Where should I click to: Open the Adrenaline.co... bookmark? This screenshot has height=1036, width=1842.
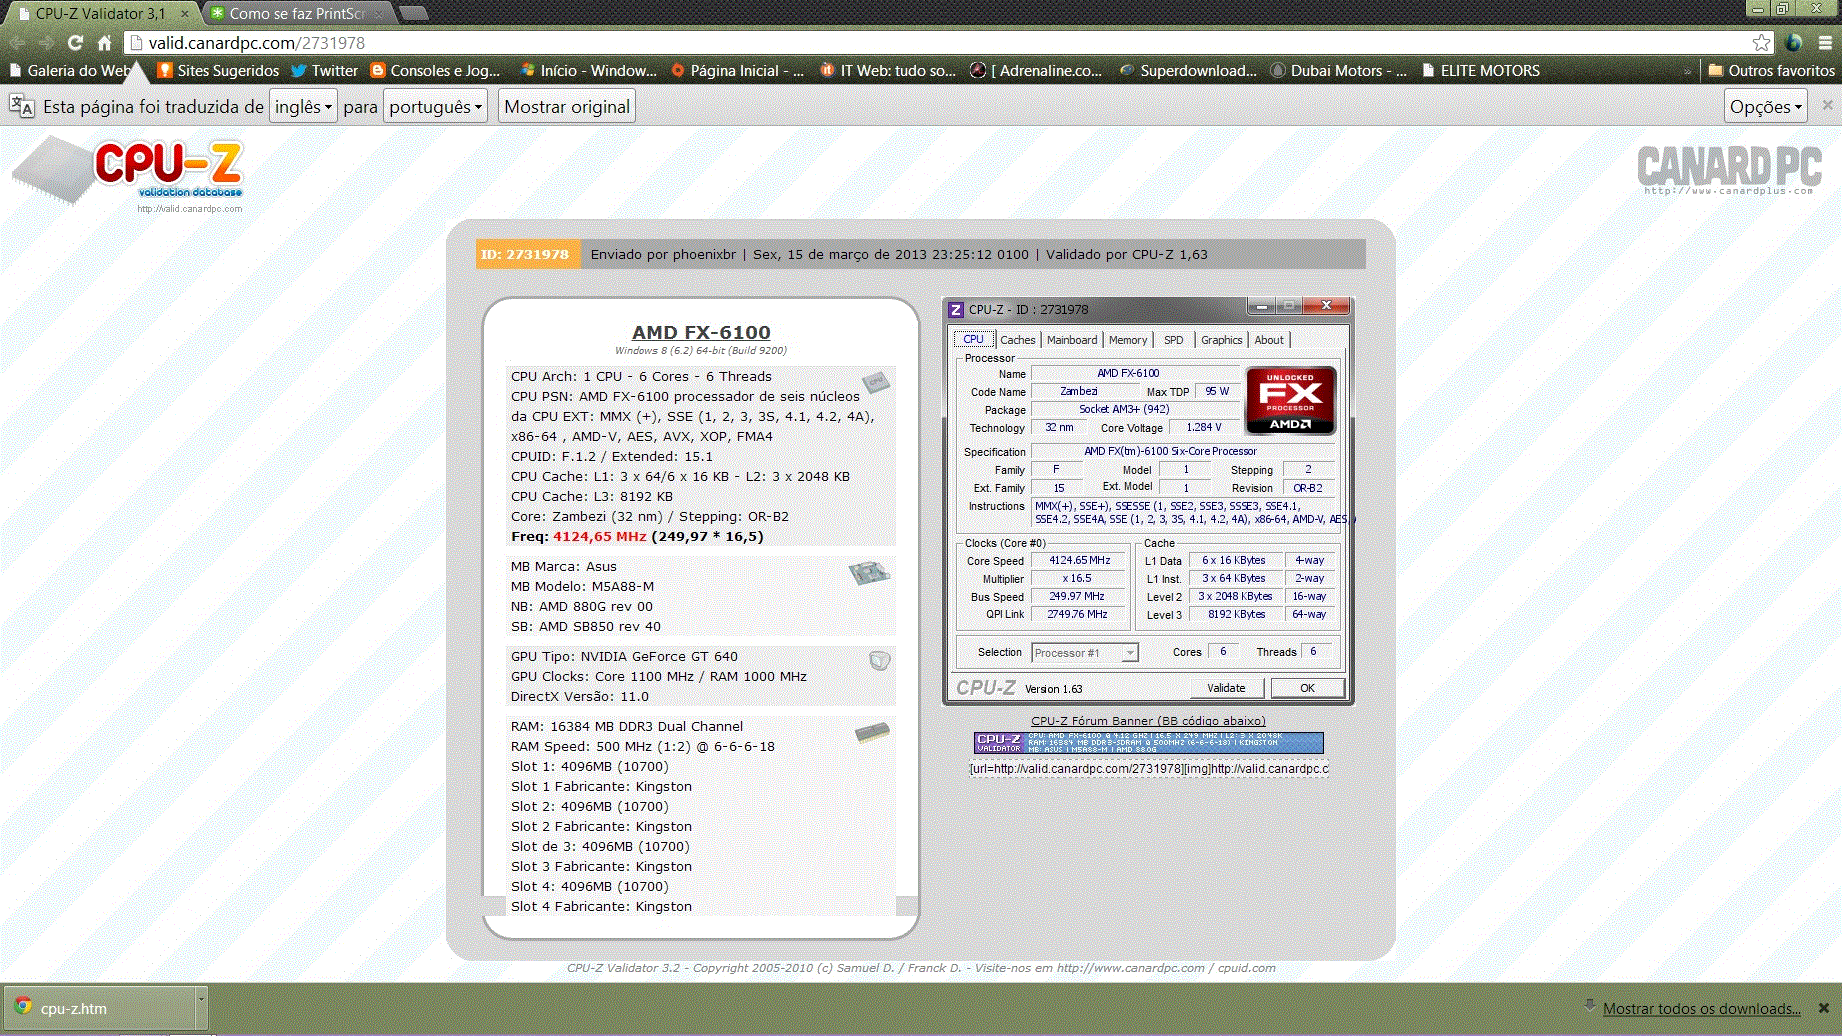[1036, 70]
